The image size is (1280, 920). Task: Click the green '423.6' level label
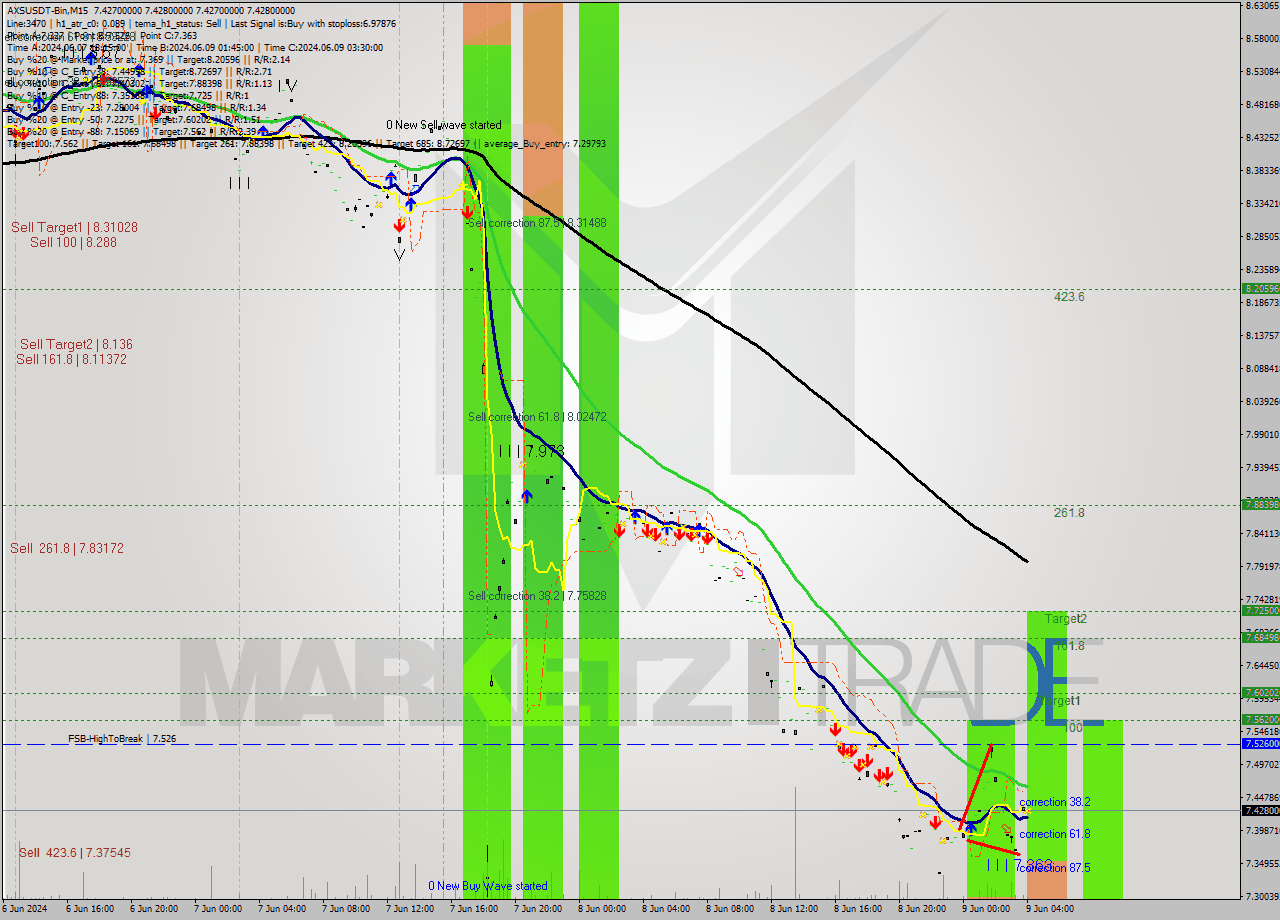tap(1069, 297)
